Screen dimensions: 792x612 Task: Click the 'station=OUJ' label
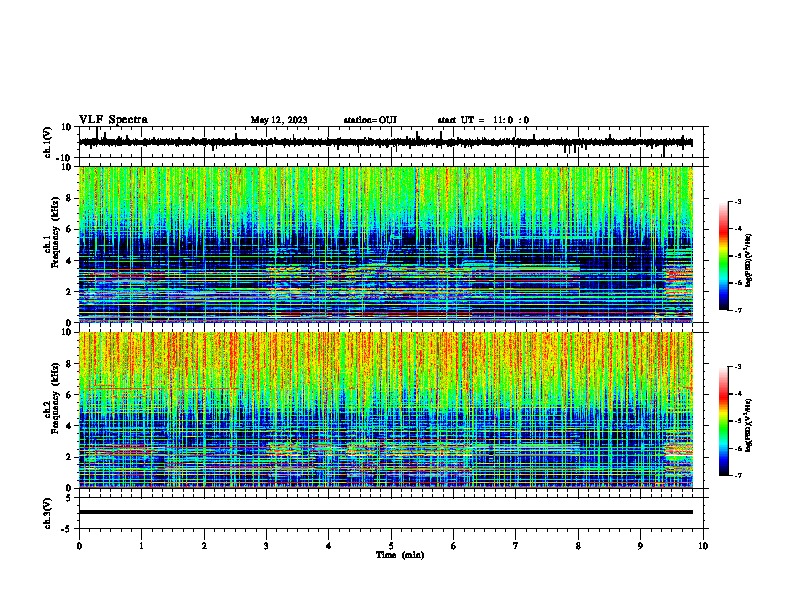tap(370, 120)
